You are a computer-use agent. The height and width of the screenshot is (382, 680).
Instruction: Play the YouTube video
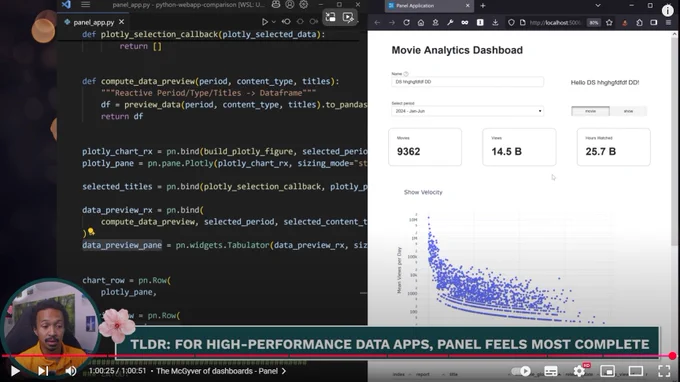(15, 371)
